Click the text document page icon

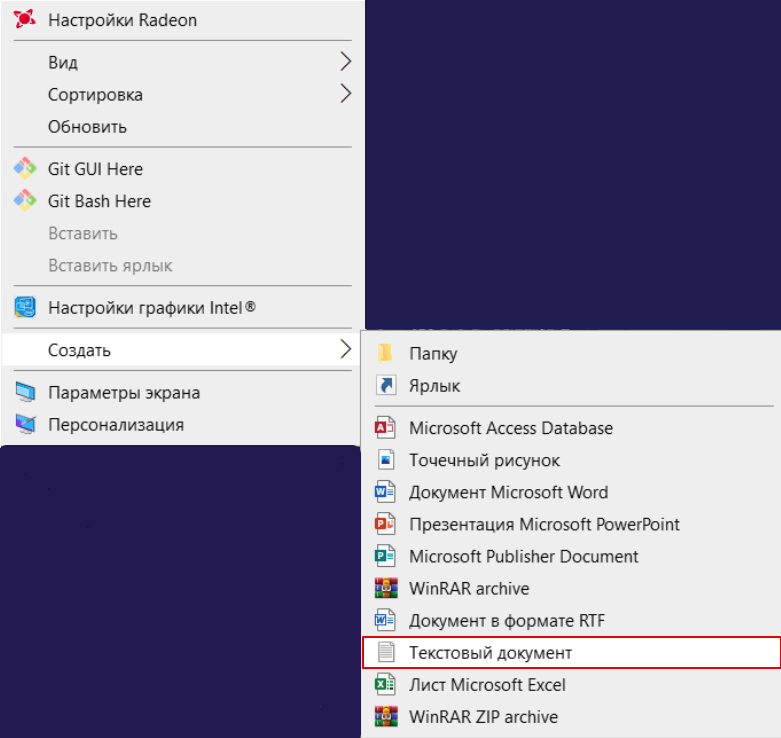click(386, 652)
